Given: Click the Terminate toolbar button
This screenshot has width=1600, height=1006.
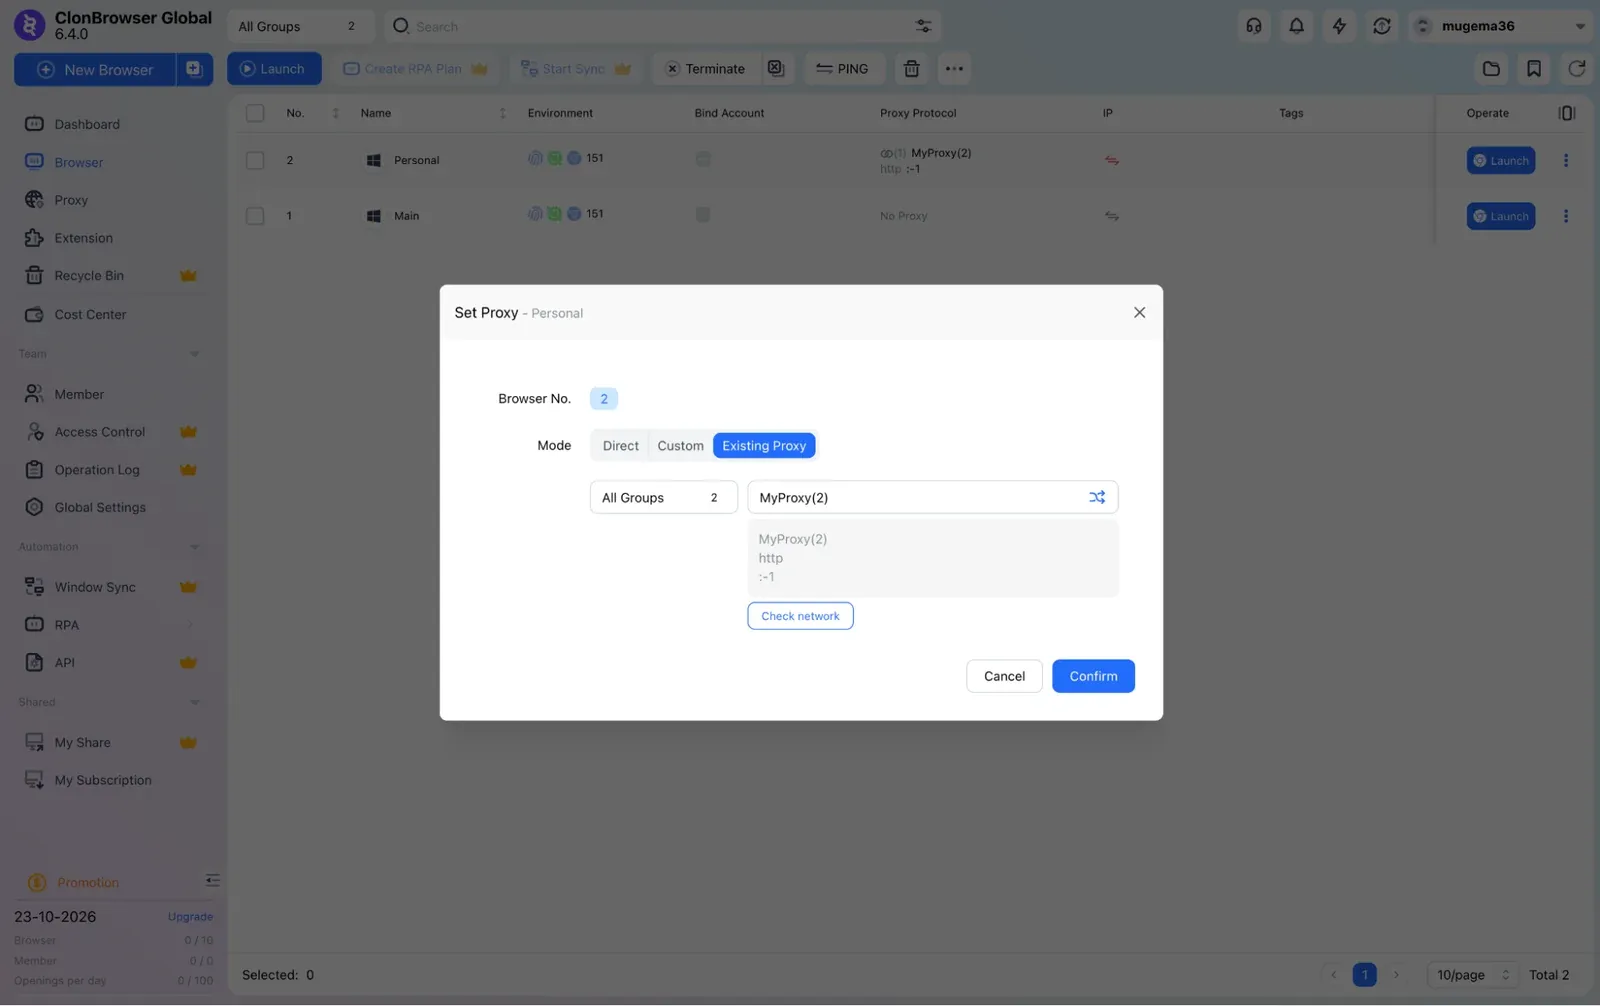Looking at the screenshot, I should click(706, 69).
